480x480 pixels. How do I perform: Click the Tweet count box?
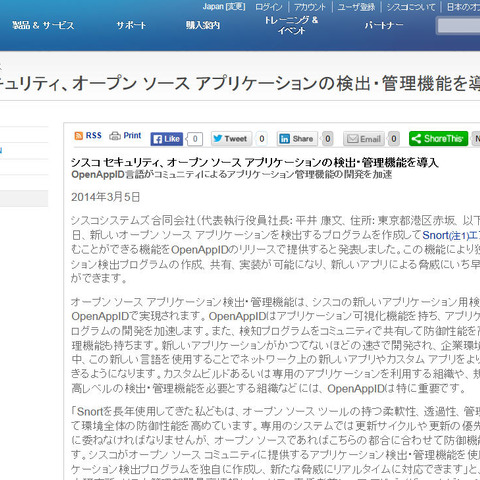coord(262,139)
